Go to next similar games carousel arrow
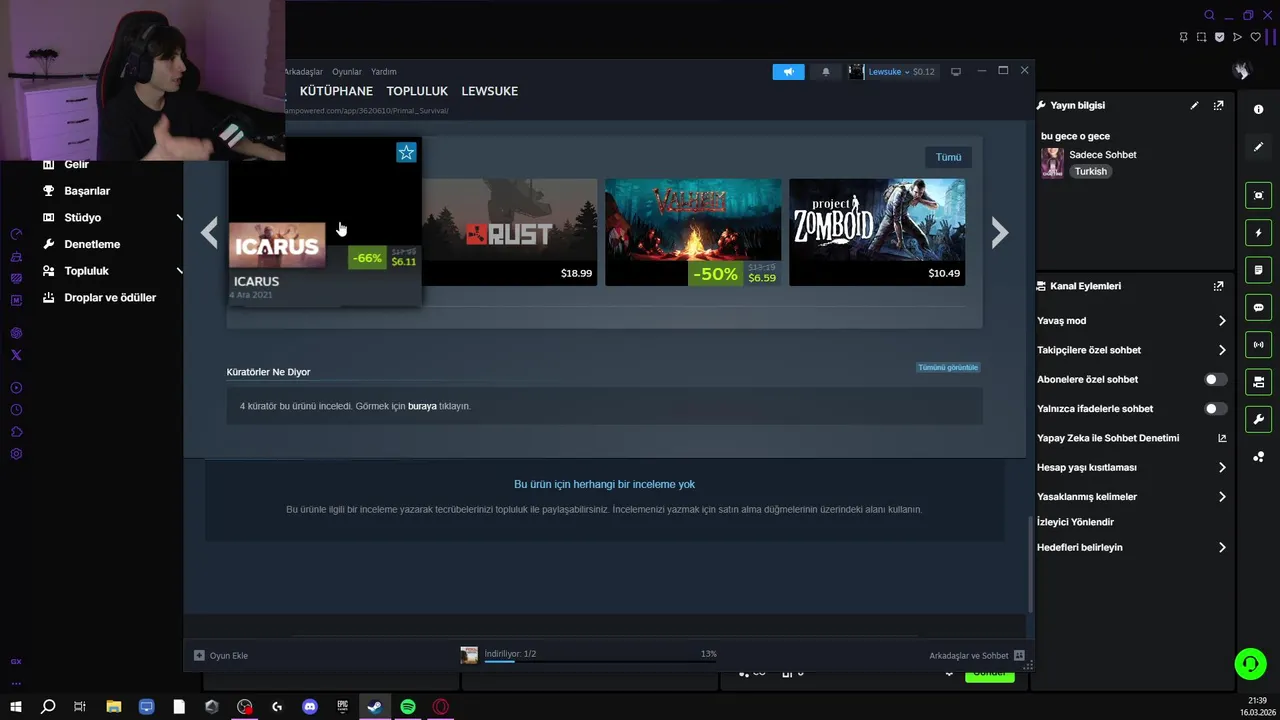 point(999,232)
